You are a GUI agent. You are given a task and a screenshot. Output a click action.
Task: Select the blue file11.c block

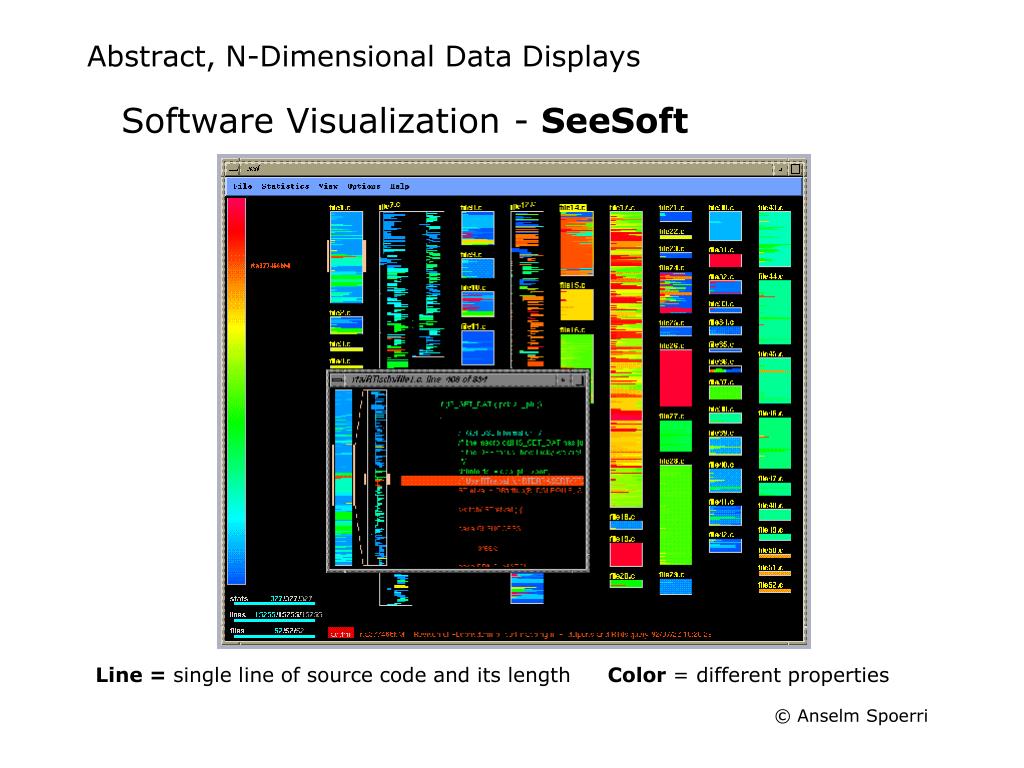pyautogui.click(x=477, y=347)
